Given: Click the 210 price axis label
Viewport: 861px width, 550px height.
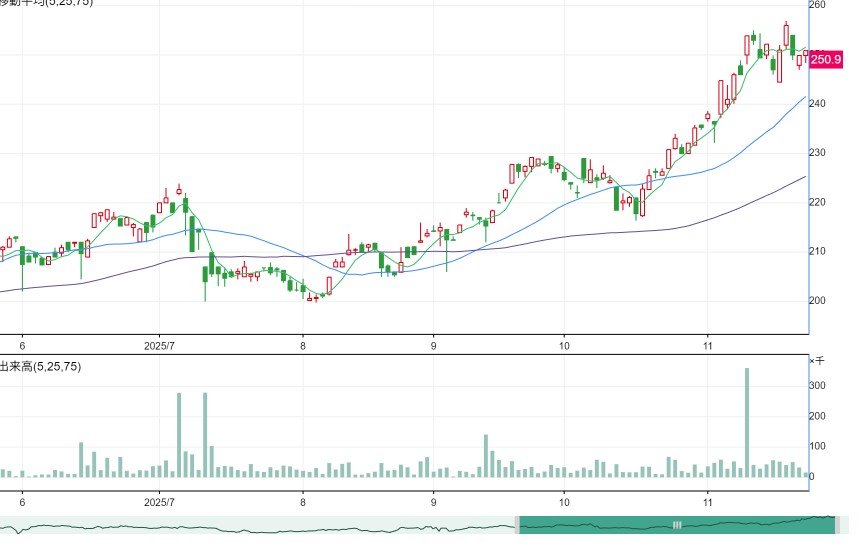Looking at the screenshot, I should tap(817, 251).
